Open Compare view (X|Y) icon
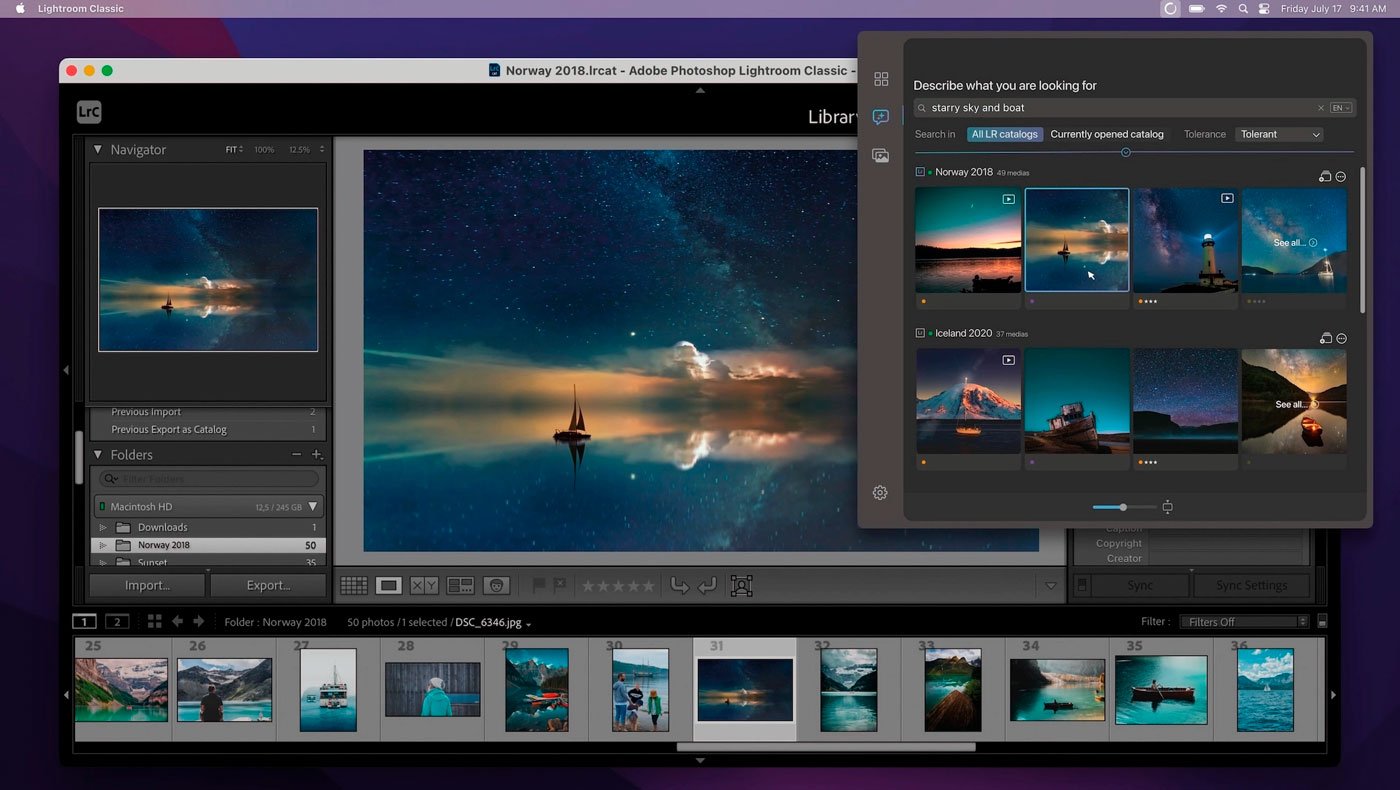The height and width of the screenshot is (790, 1400). [424, 586]
